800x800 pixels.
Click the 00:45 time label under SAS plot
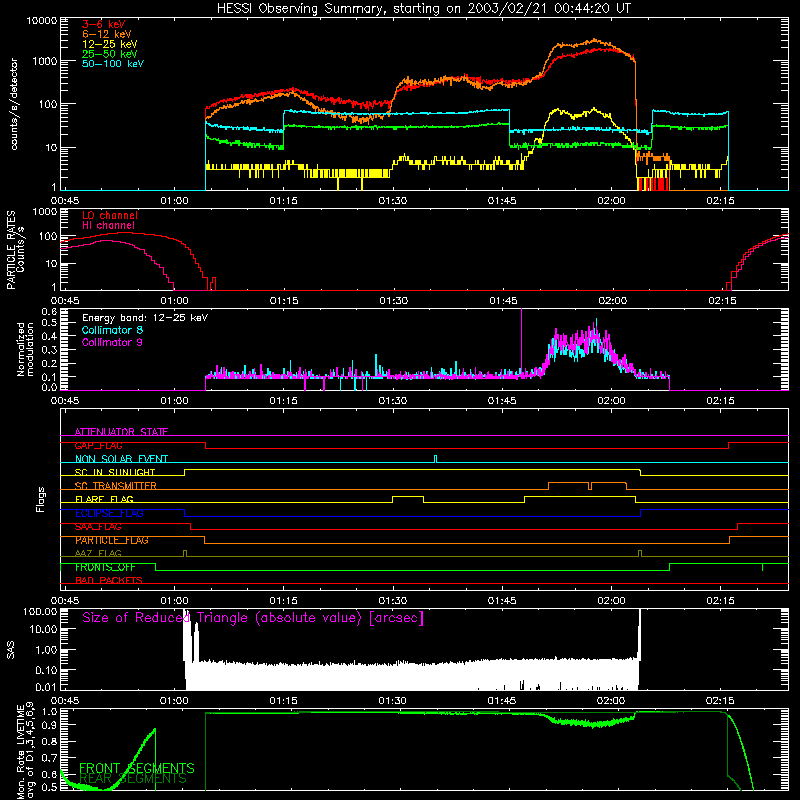[65, 701]
